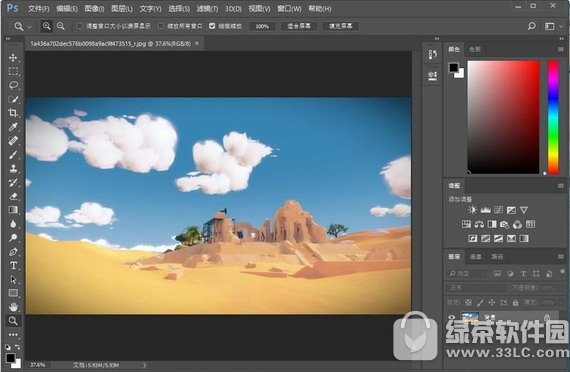Open the Color panel menu
The width and height of the screenshot is (570, 372).
(x=561, y=49)
